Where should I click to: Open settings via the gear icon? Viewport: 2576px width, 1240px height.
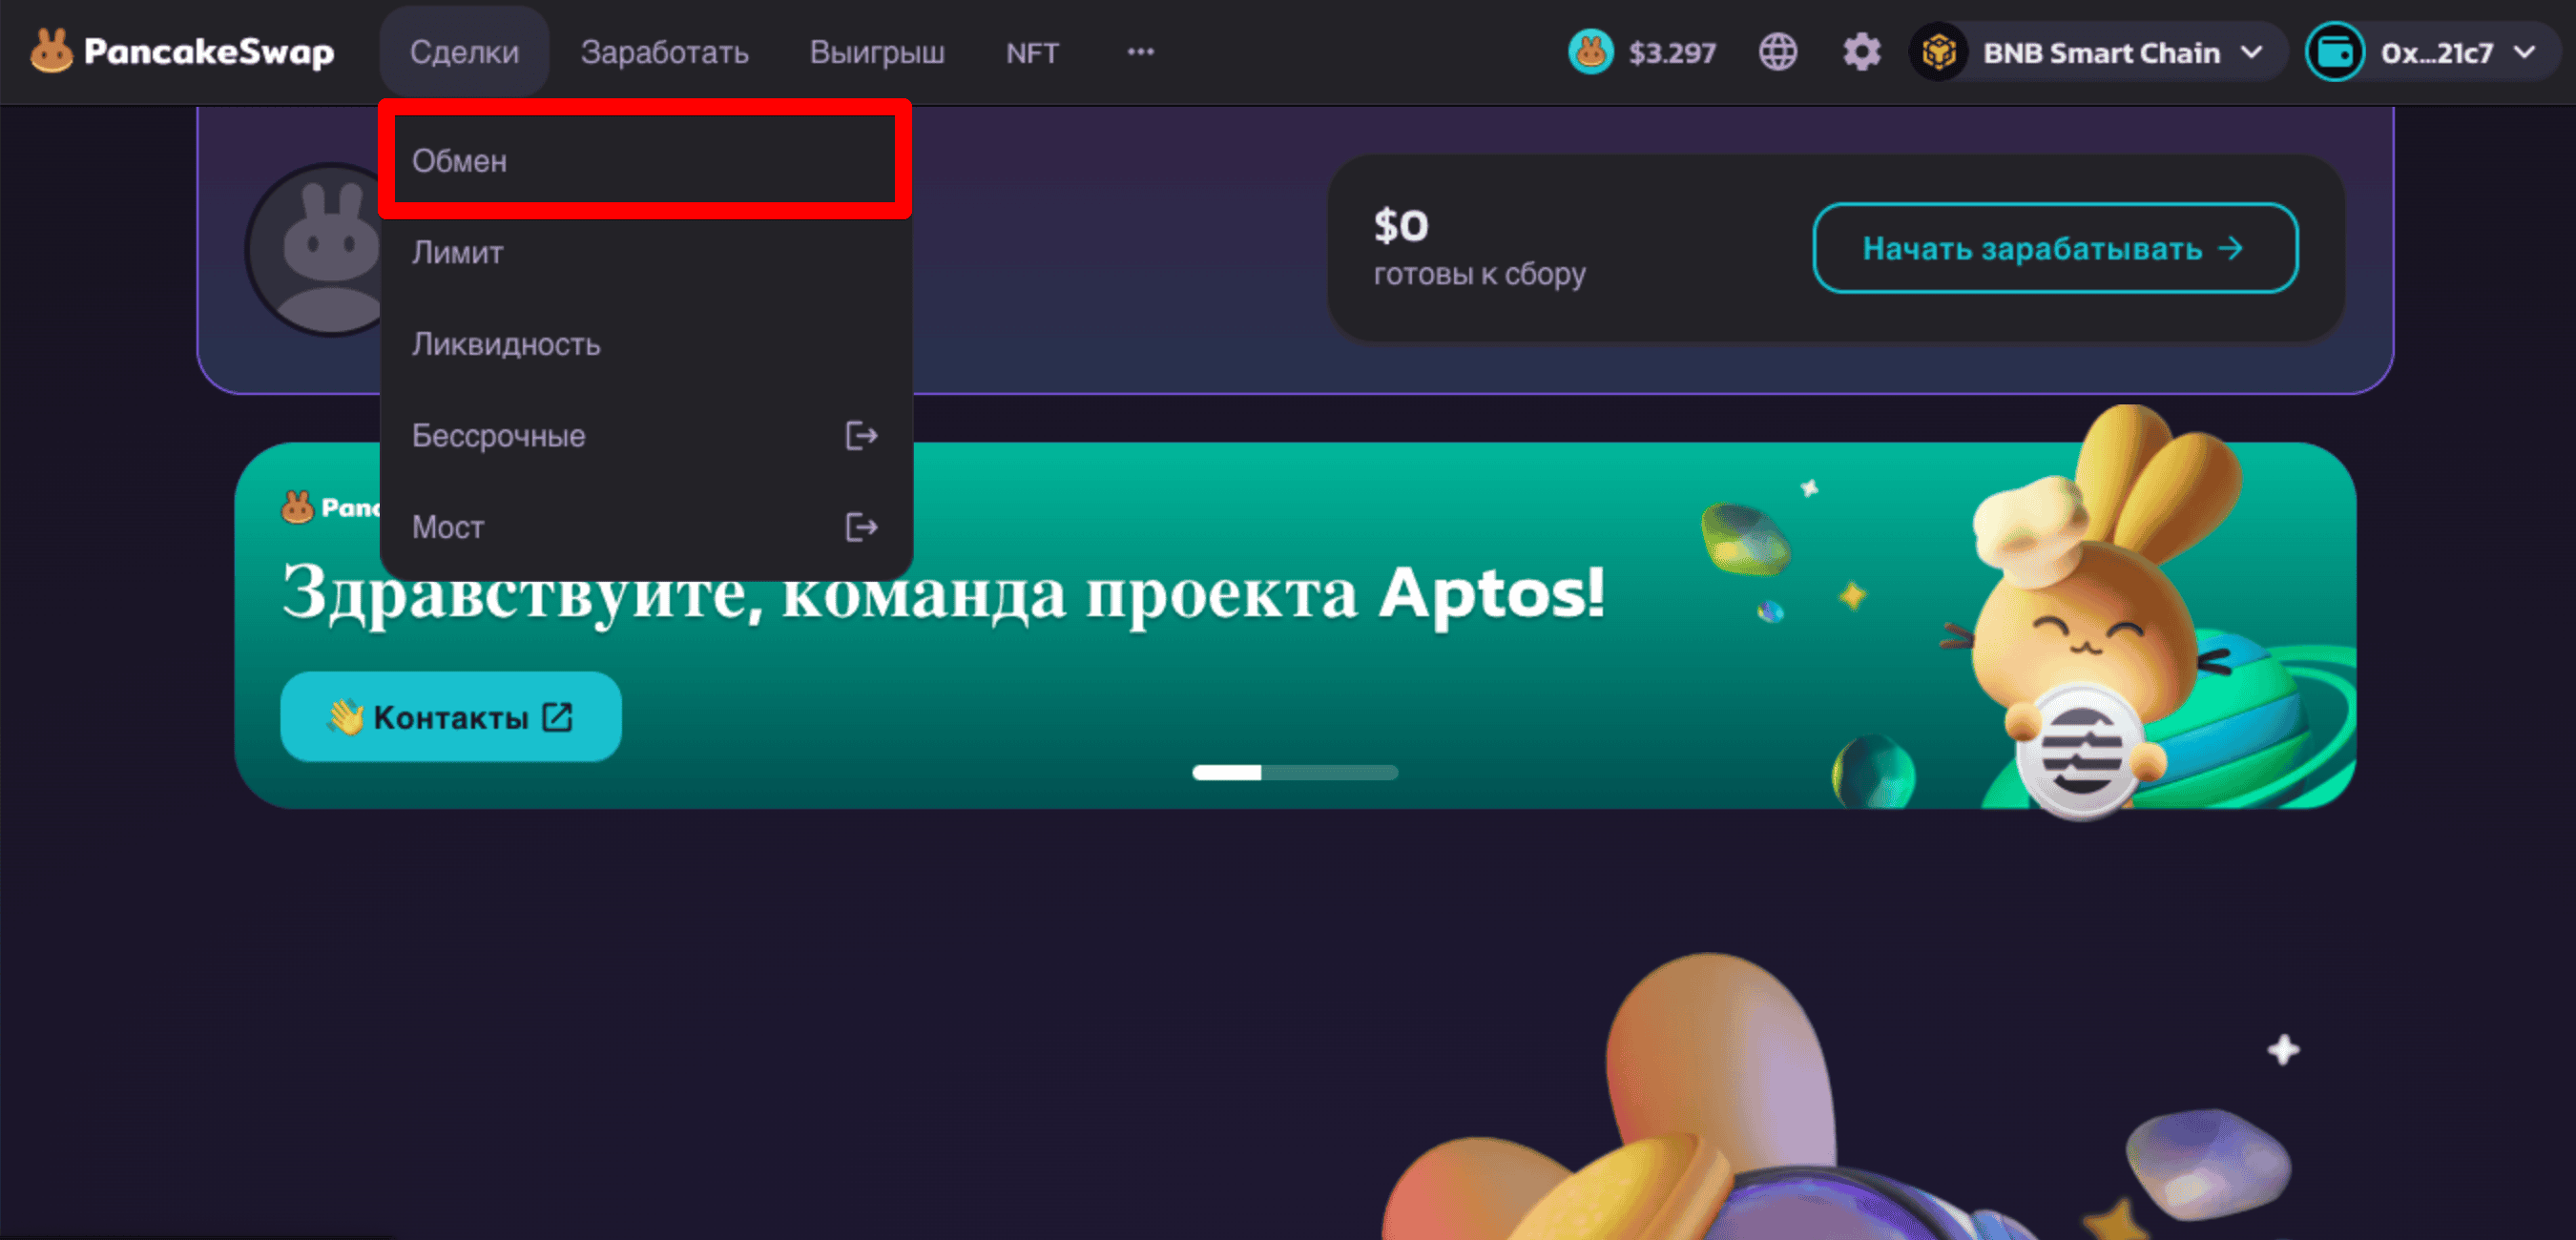tap(1861, 52)
